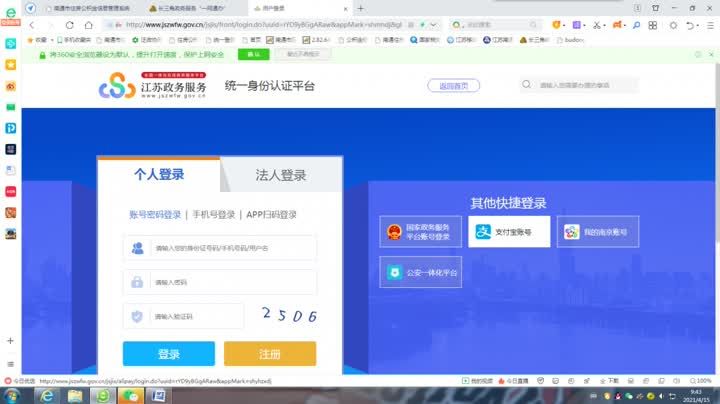This screenshot has width=720, height=404.
Task: Open the address bar dropdown arrow
Action: point(434,25)
